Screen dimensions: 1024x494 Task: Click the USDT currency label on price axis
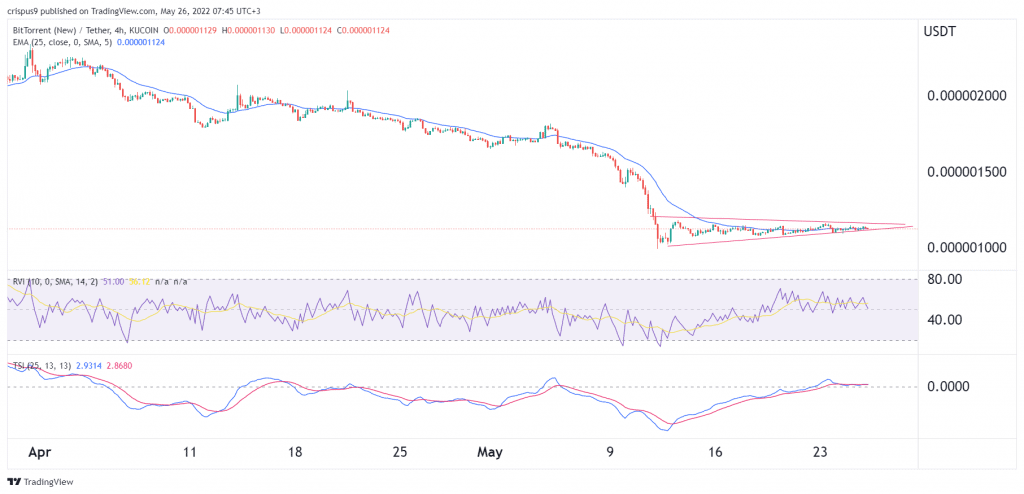(939, 30)
